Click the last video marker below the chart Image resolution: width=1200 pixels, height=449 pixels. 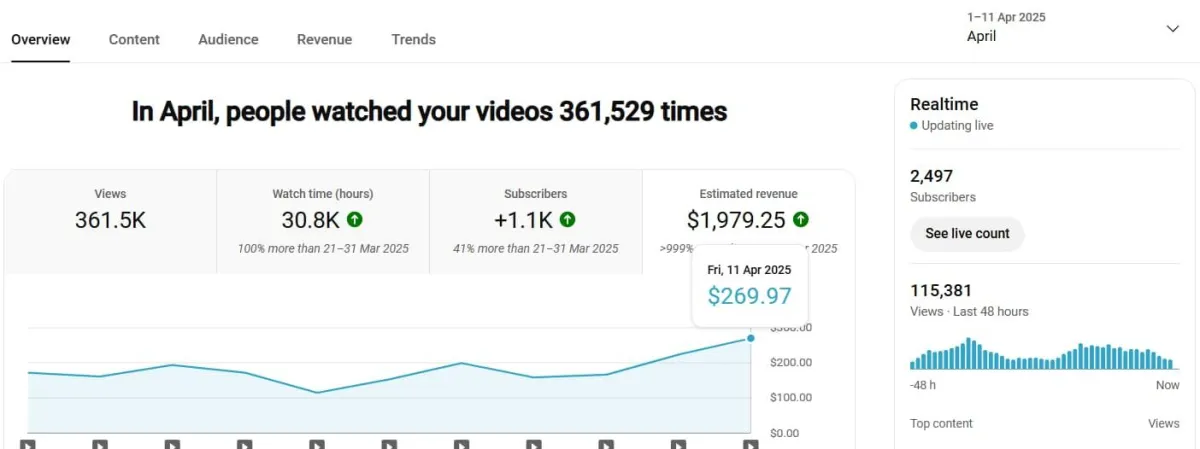[751, 443]
